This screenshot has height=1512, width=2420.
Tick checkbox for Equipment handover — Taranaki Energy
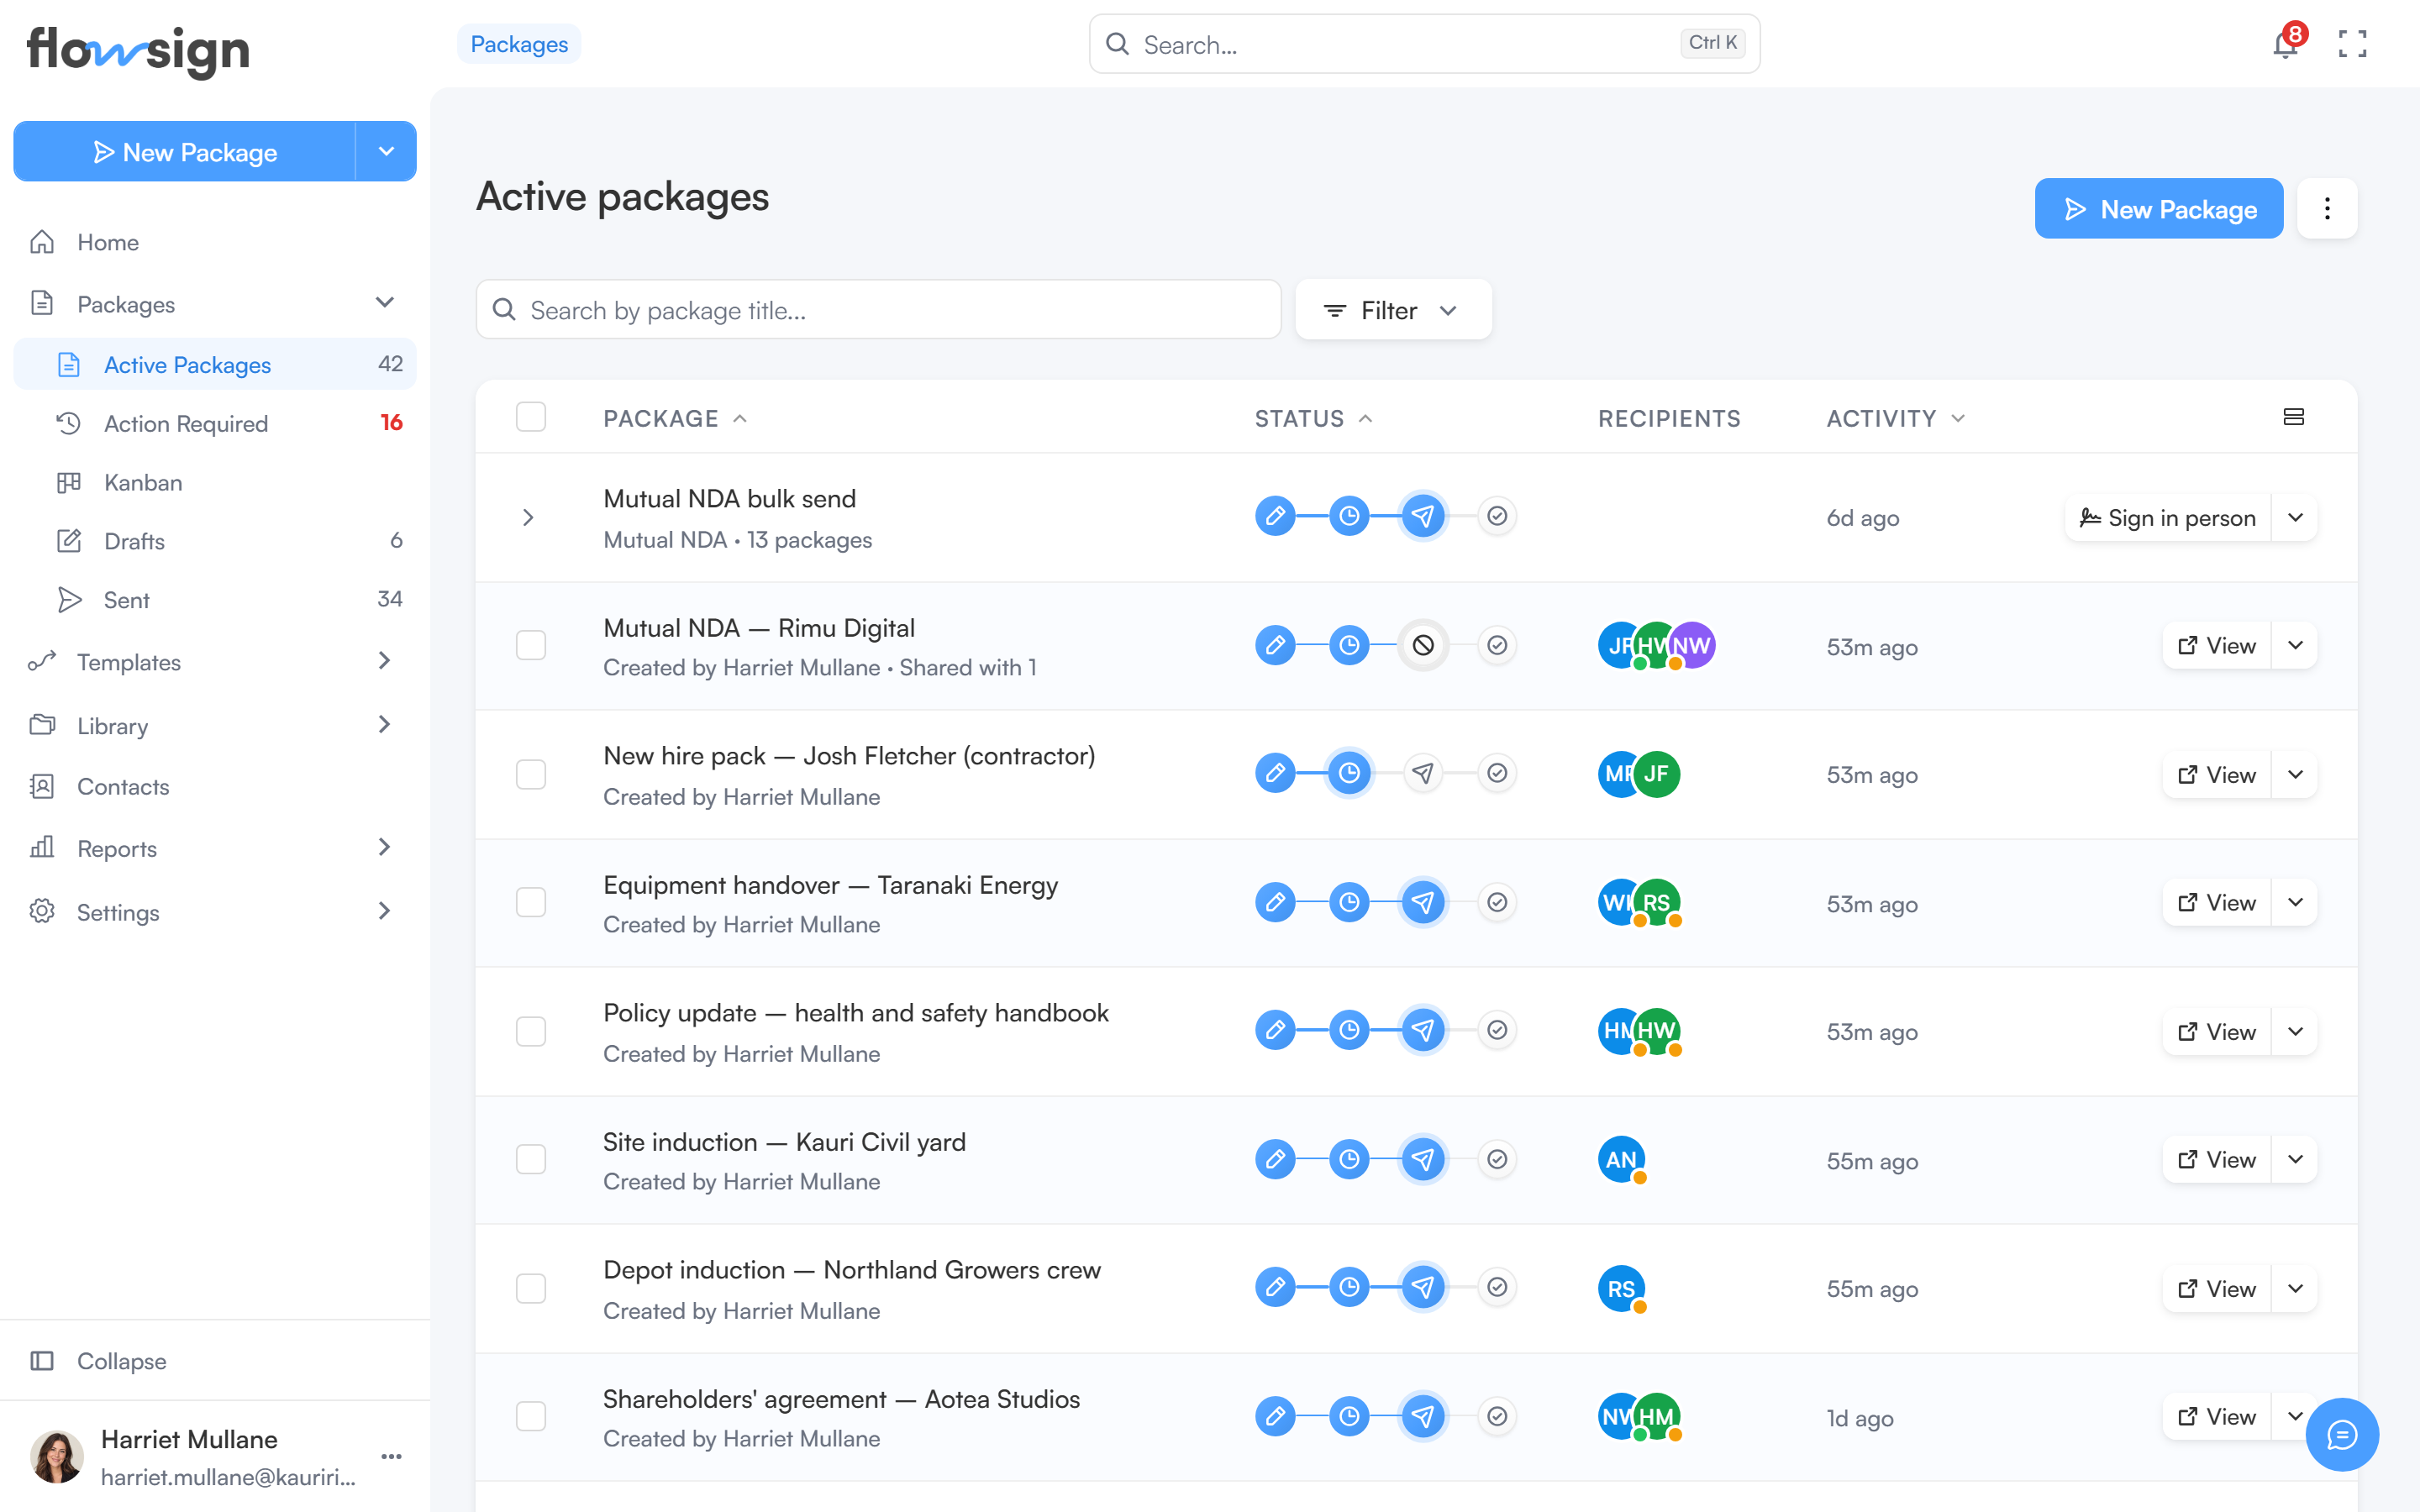[x=531, y=902]
